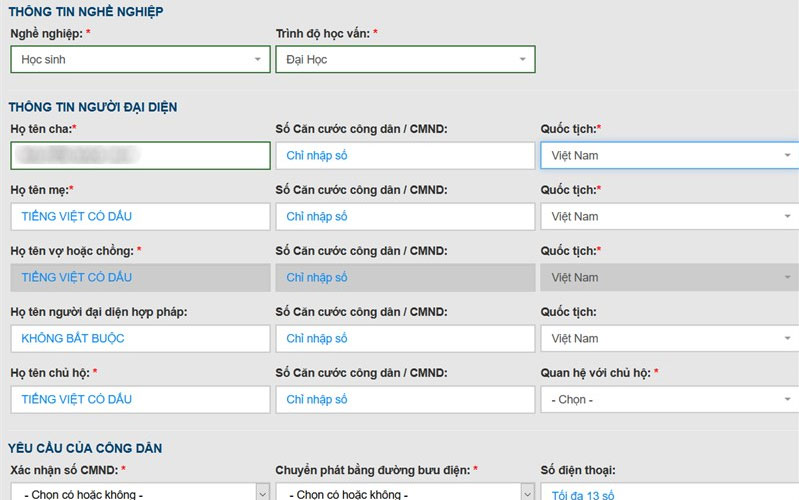This screenshot has width=799, height=500.
Task: Click the Số điện thoại input field
Action: [670, 492]
